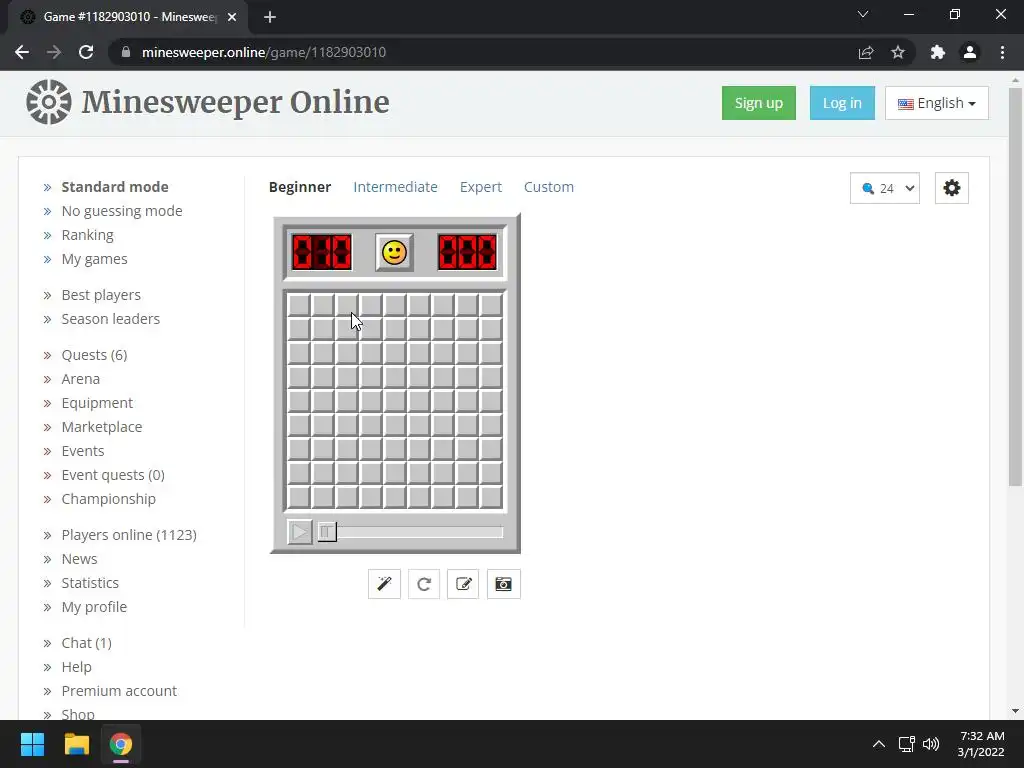View Players online (1123)

129,535
